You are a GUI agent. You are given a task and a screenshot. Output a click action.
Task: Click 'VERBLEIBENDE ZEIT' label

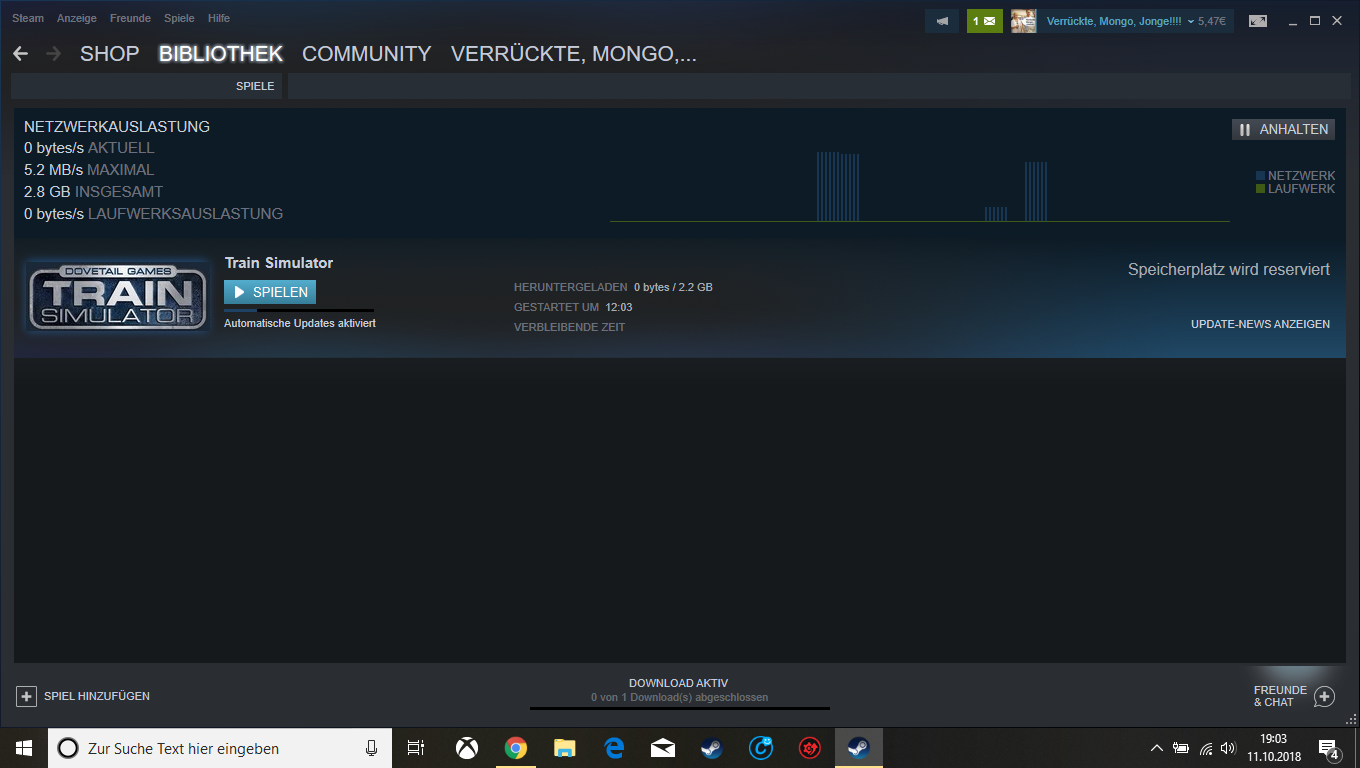pos(569,327)
